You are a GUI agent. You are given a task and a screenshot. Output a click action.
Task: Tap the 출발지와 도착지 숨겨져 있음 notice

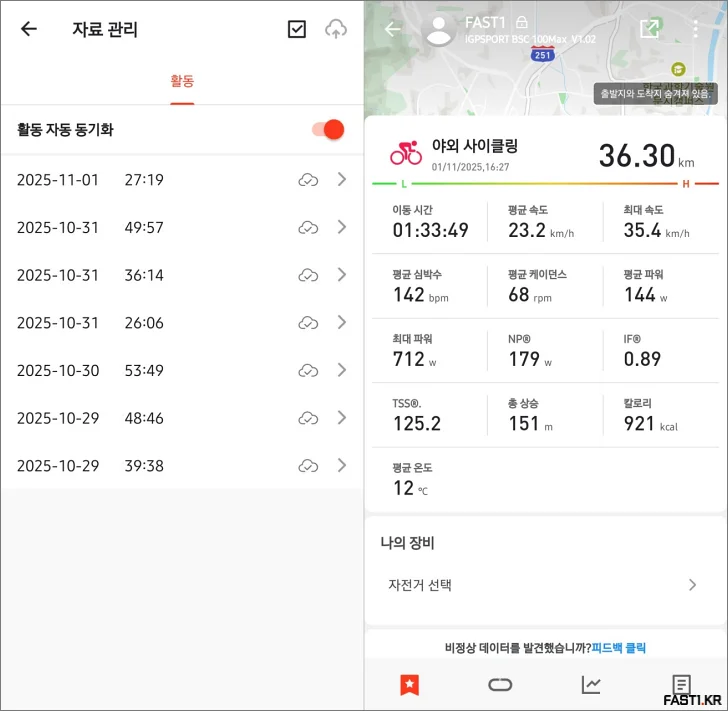[656, 94]
